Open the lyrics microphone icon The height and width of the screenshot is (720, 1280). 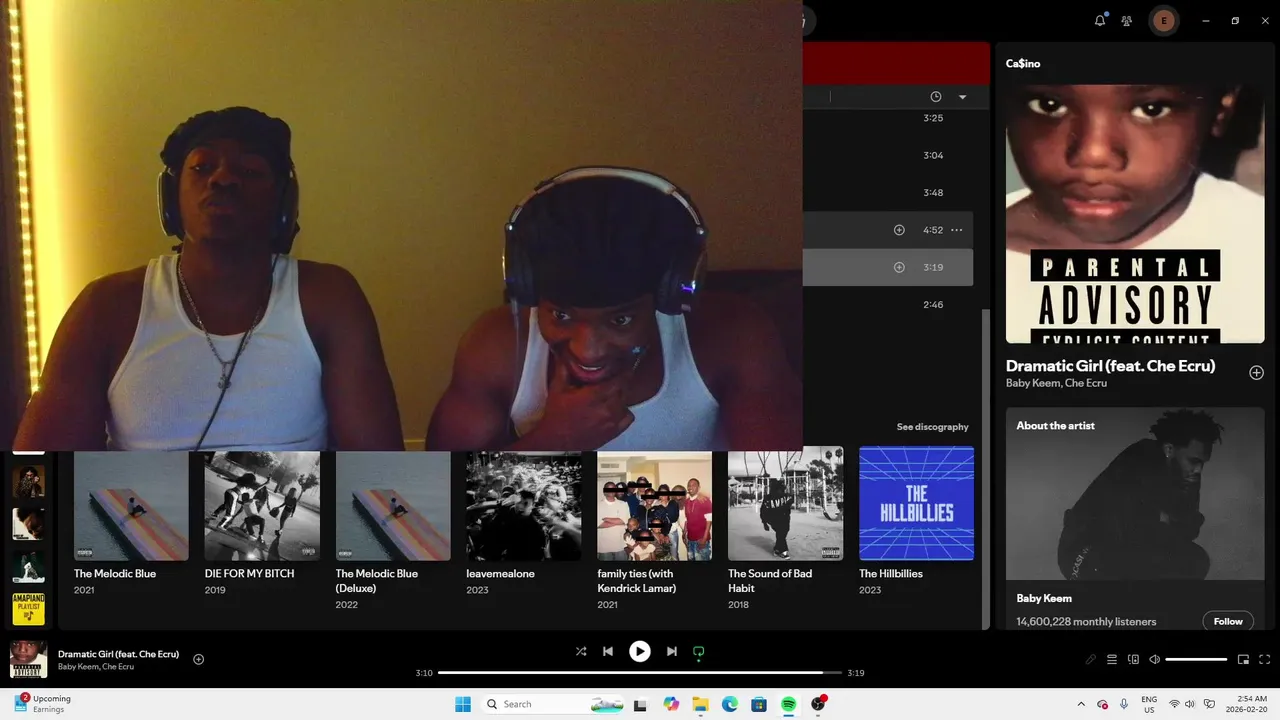(1091, 659)
